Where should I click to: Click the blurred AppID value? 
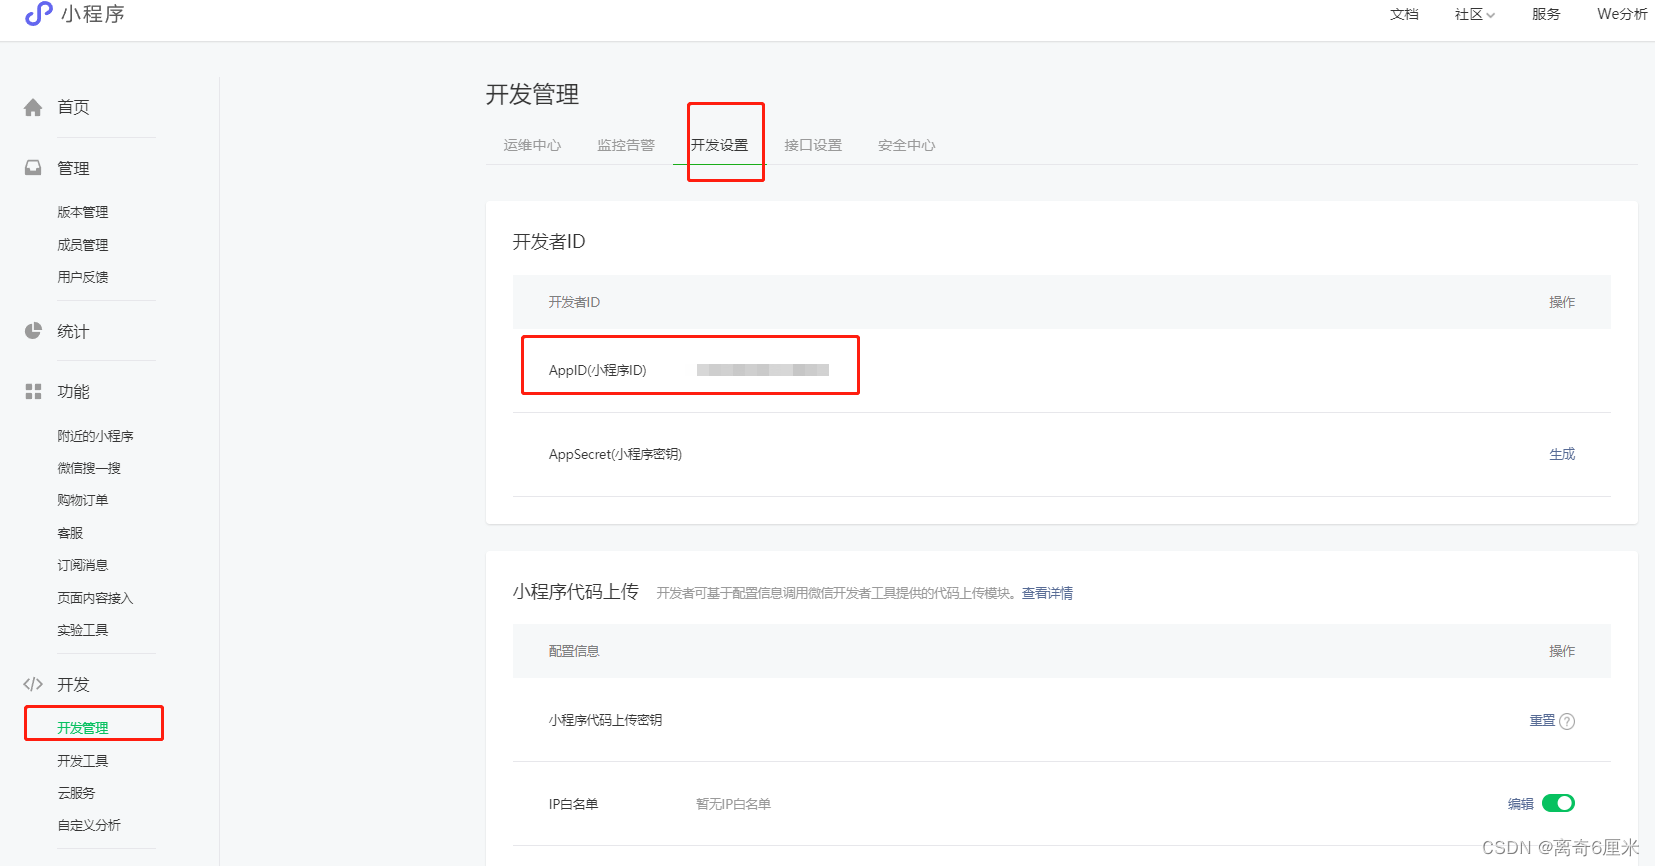763,370
